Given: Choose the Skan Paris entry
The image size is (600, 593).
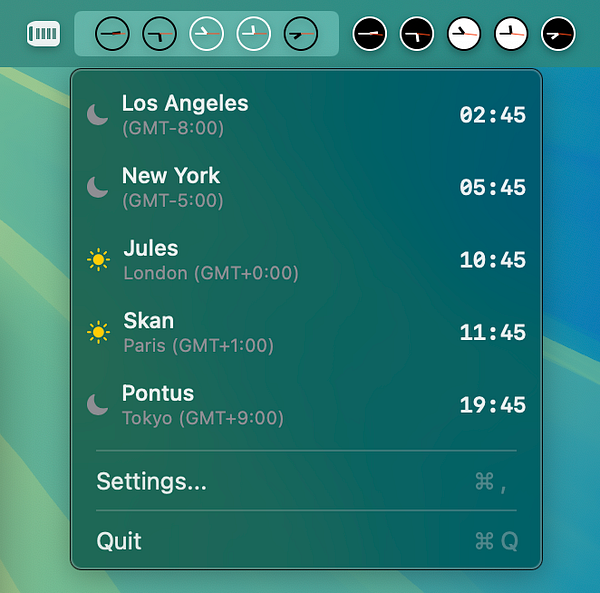Looking at the screenshot, I should (306, 332).
